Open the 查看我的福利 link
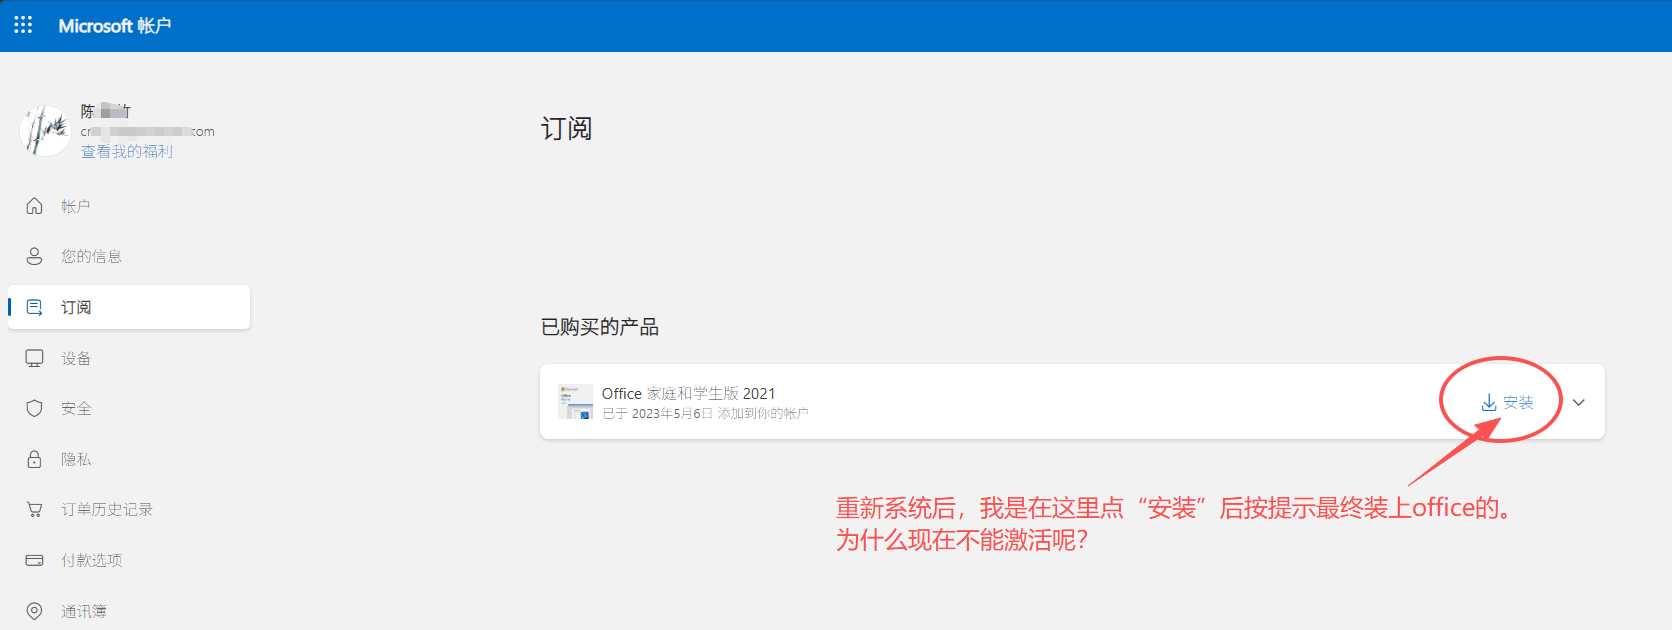Screen dimensions: 1672x630 point(127,151)
